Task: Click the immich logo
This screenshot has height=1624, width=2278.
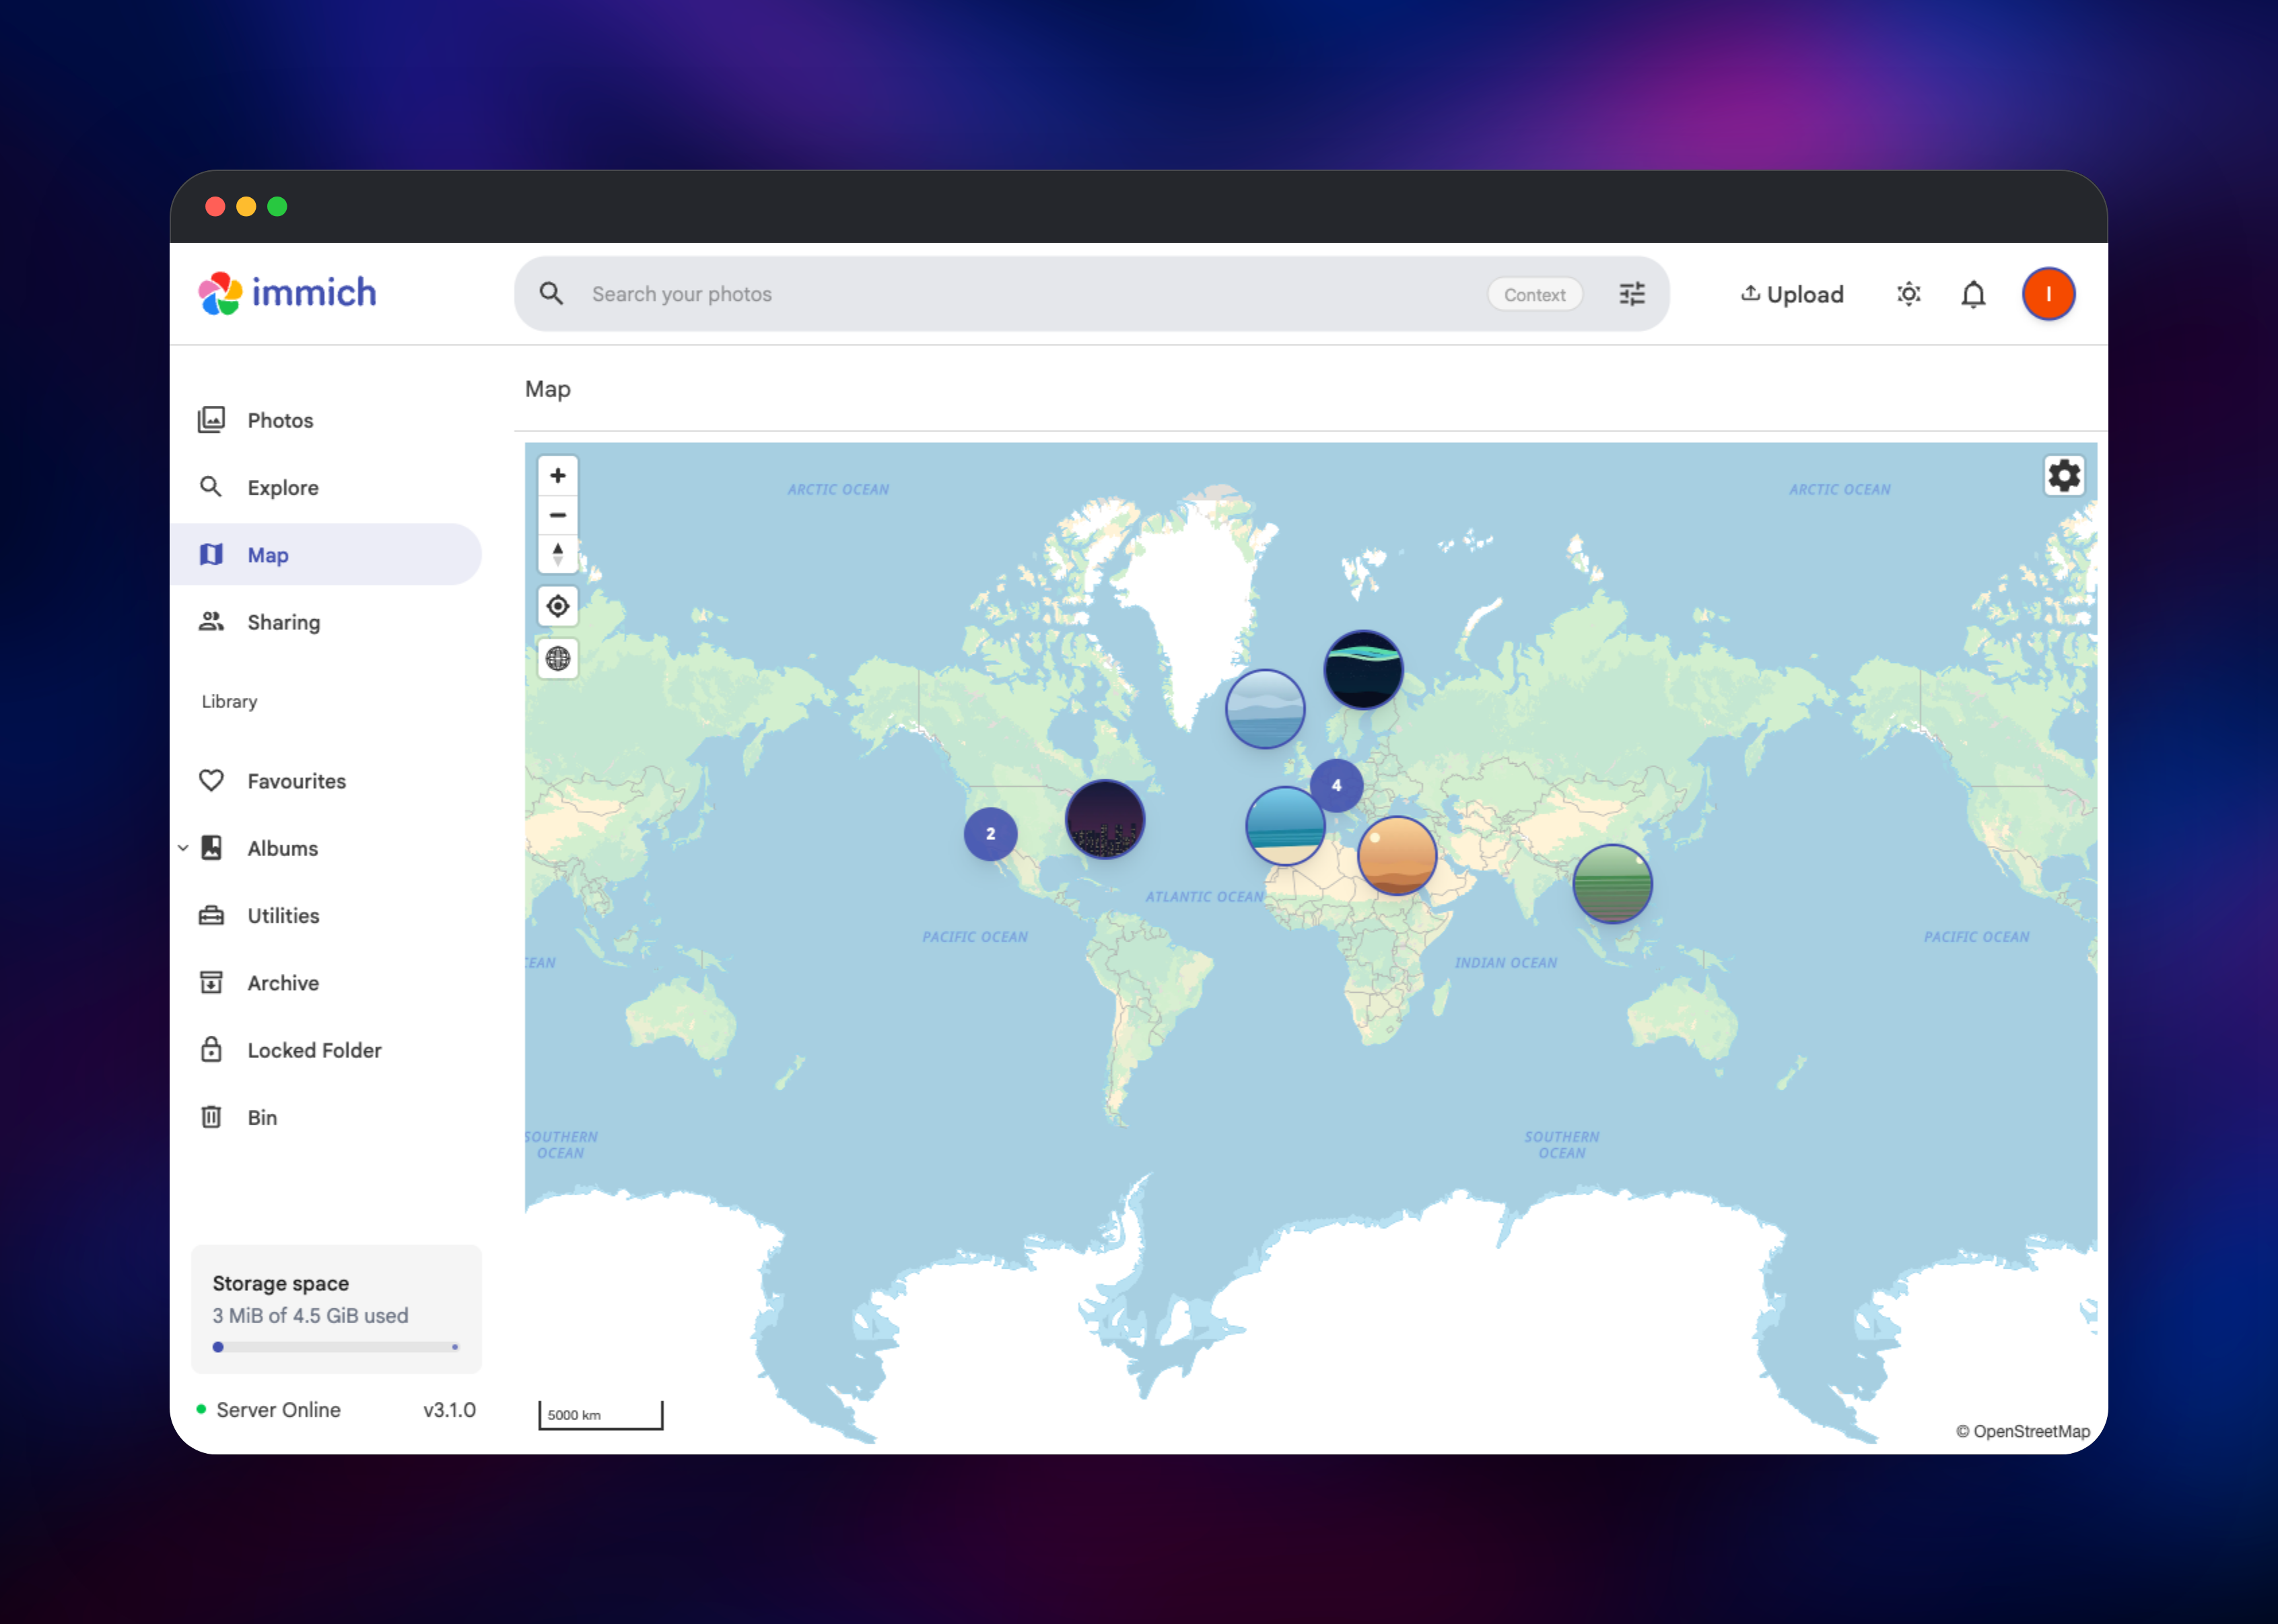Action: click(x=287, y=293)
